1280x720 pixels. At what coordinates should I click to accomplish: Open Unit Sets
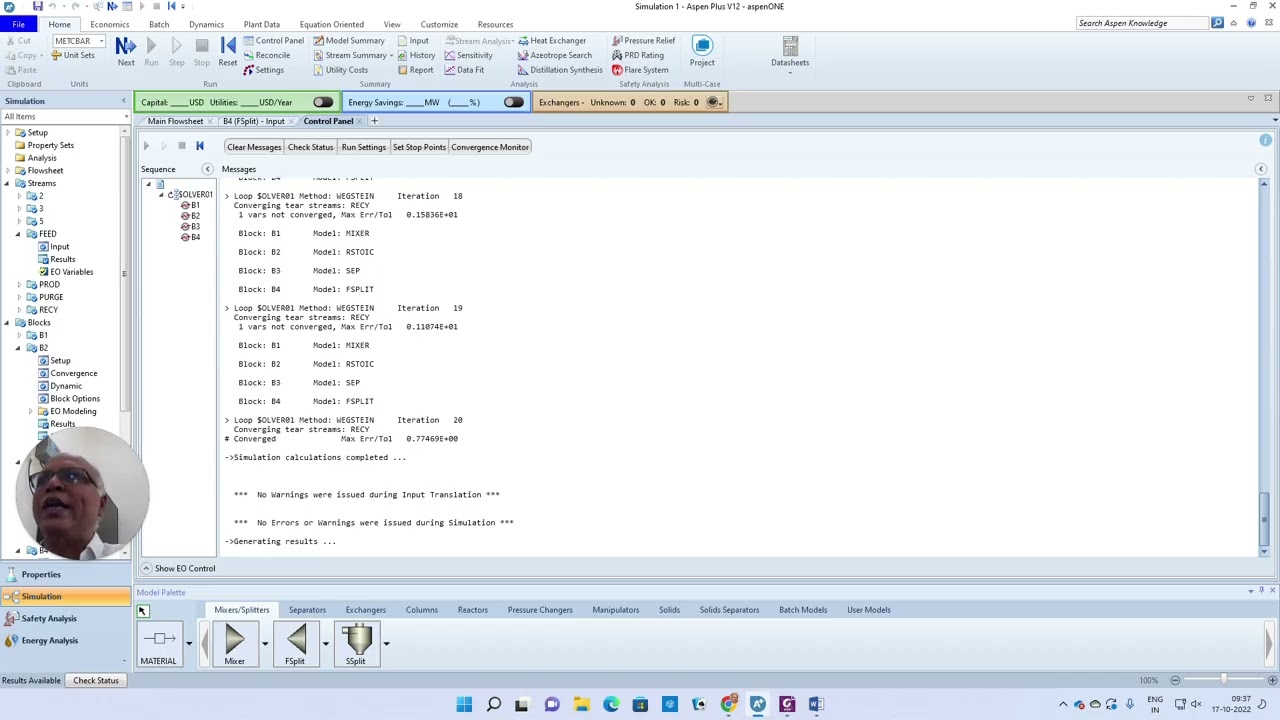point(73,55)
